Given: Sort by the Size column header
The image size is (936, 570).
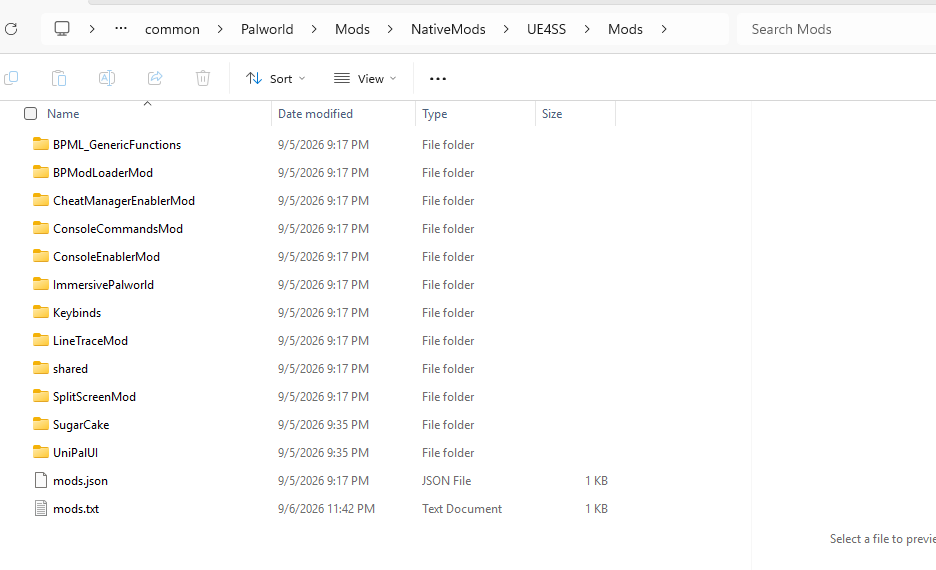Looking at the screenshot, I should pos(552,113).
